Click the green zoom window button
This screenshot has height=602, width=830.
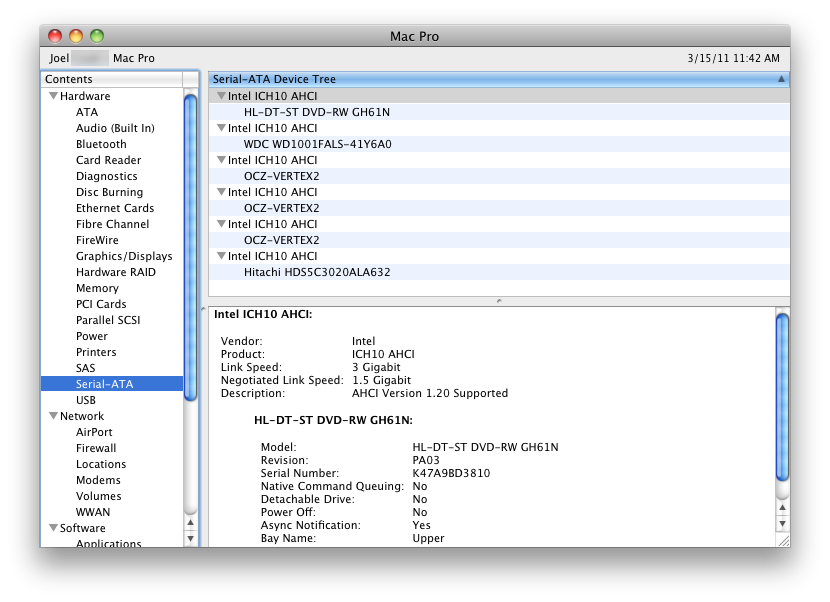tap(97, 36)
